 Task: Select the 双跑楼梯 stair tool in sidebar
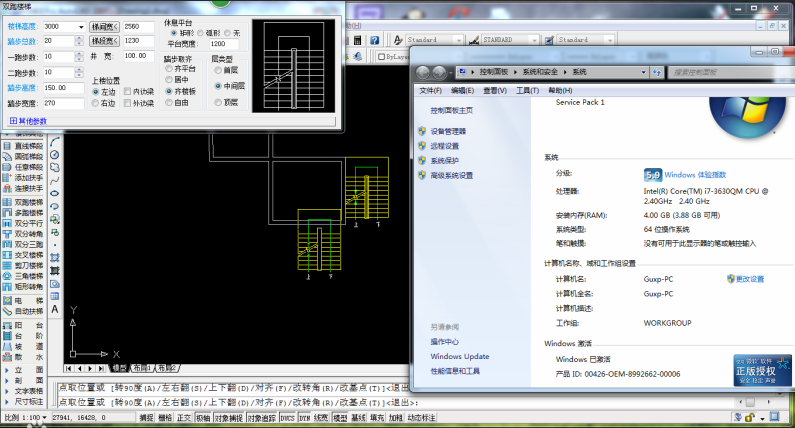click(x=23, y=202)
